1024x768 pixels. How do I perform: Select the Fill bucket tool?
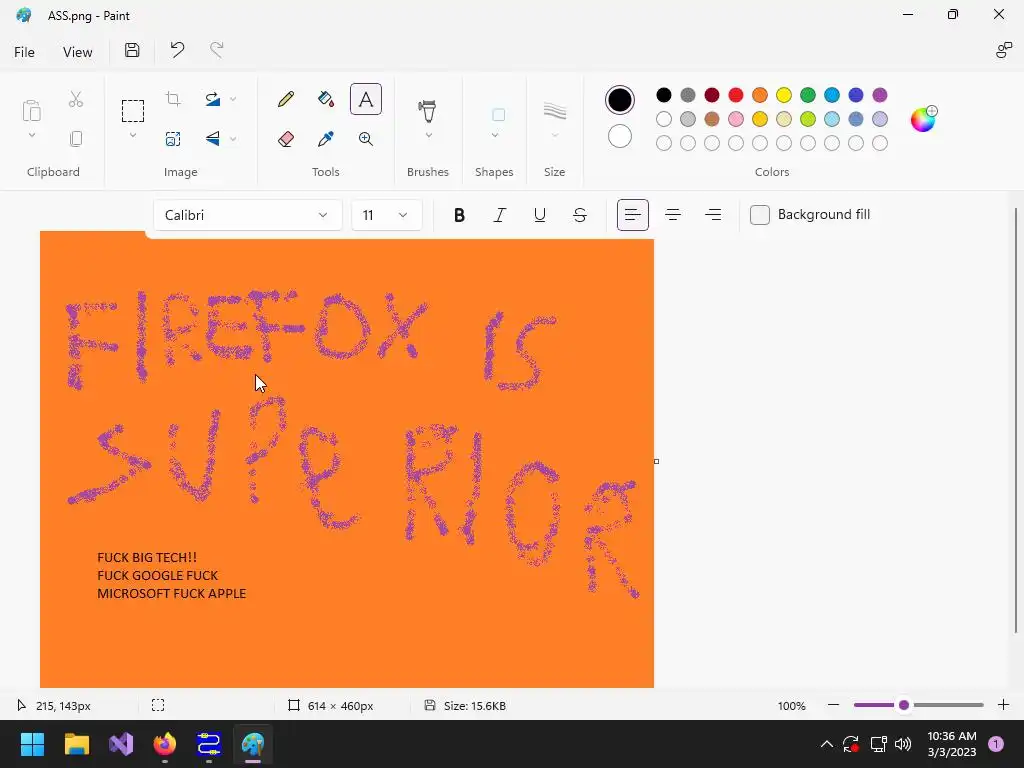click(x=326, y=99)
